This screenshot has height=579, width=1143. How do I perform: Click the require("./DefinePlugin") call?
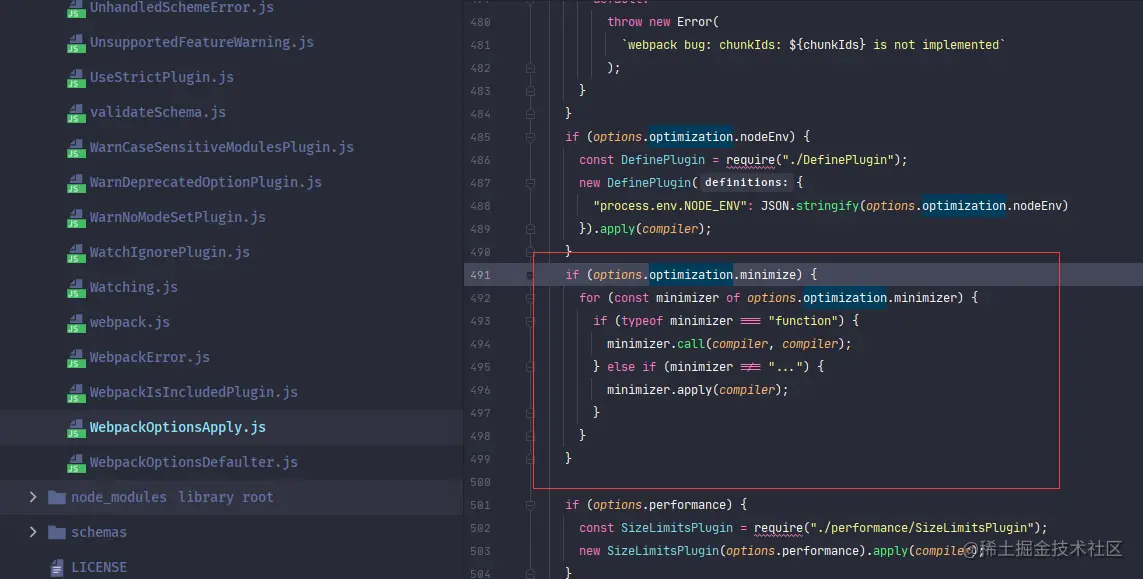pos(814,160)
